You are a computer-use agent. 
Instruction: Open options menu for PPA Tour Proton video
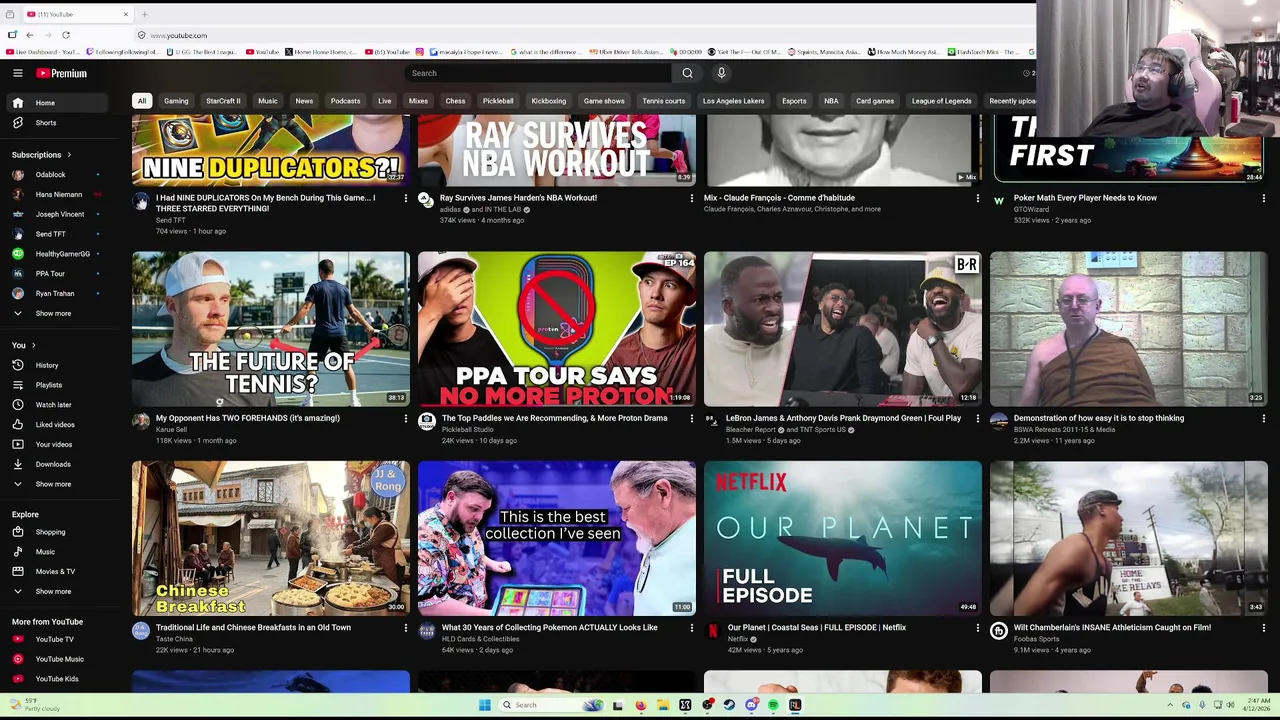point(691,418)
